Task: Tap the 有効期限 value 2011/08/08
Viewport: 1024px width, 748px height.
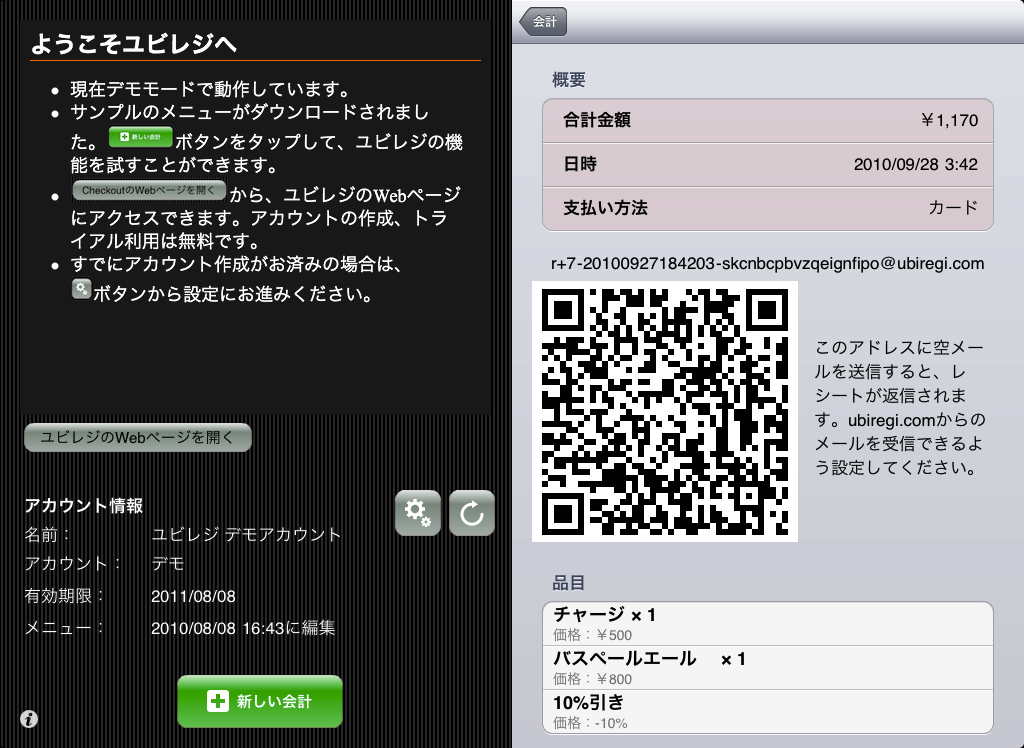Action: click(x=193, y=596)
